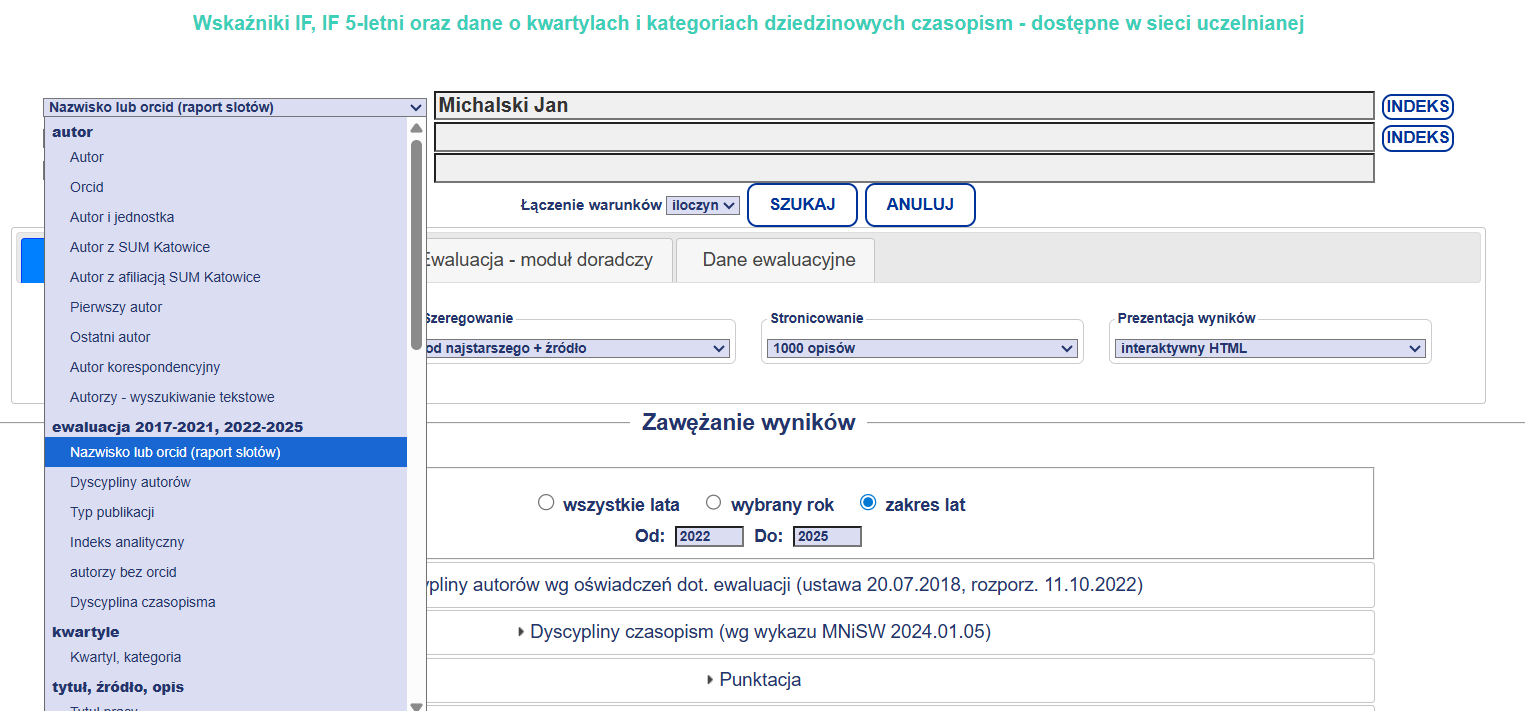Open the "Łączenie warunków" iloczyn dropdown
The height and width of the screenshot is (711, 1525).
point(704,205)
